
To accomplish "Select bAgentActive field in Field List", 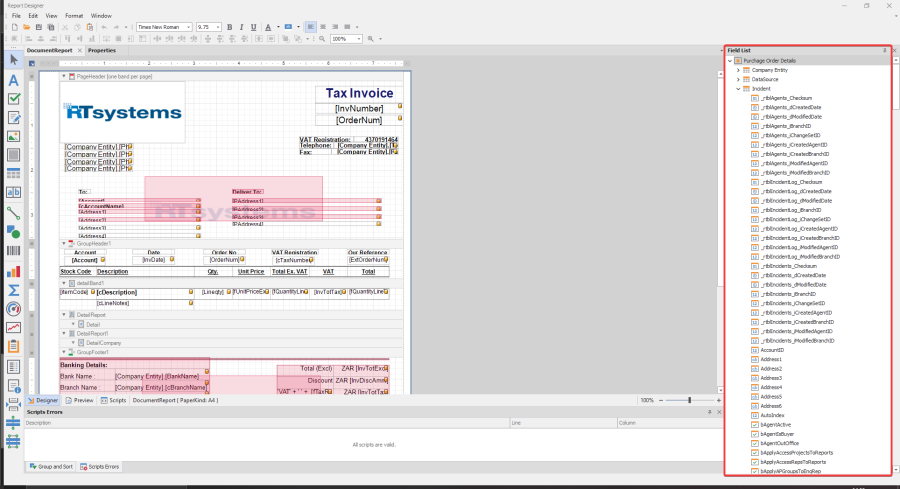I will coord(777,424).
